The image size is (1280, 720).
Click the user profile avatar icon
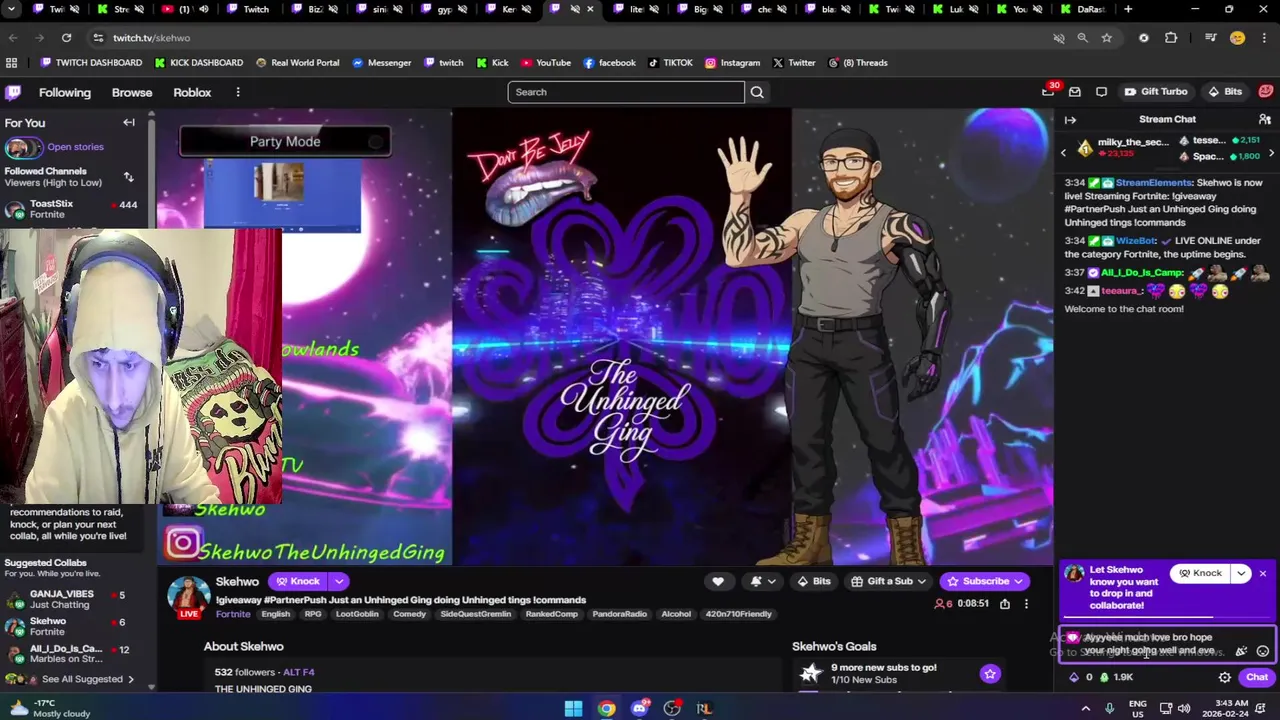(x=1266, y=92)
